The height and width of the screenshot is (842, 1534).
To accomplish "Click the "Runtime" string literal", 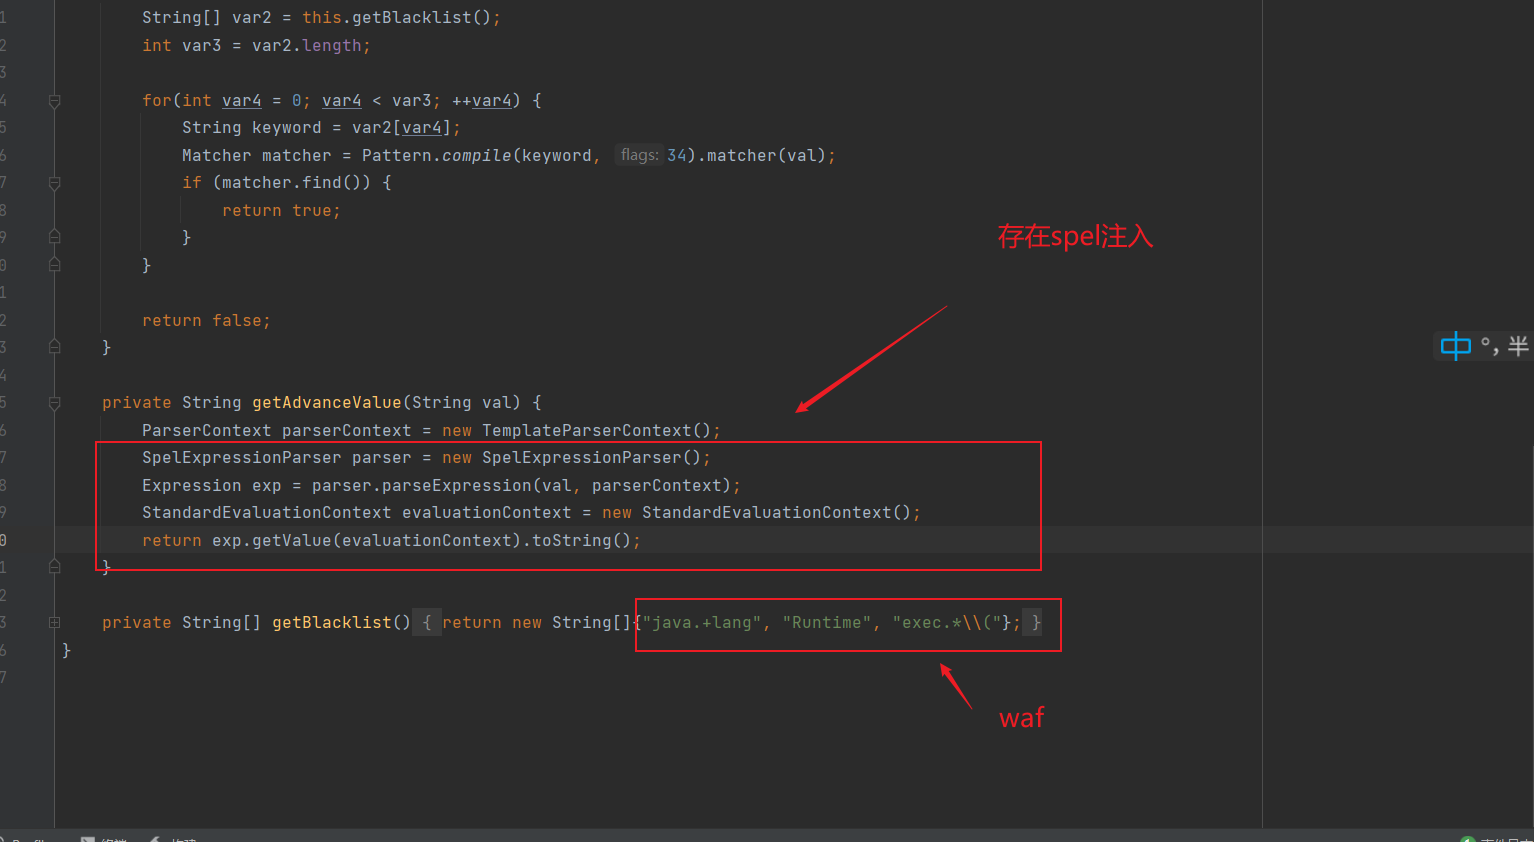I will pos(827,622).
